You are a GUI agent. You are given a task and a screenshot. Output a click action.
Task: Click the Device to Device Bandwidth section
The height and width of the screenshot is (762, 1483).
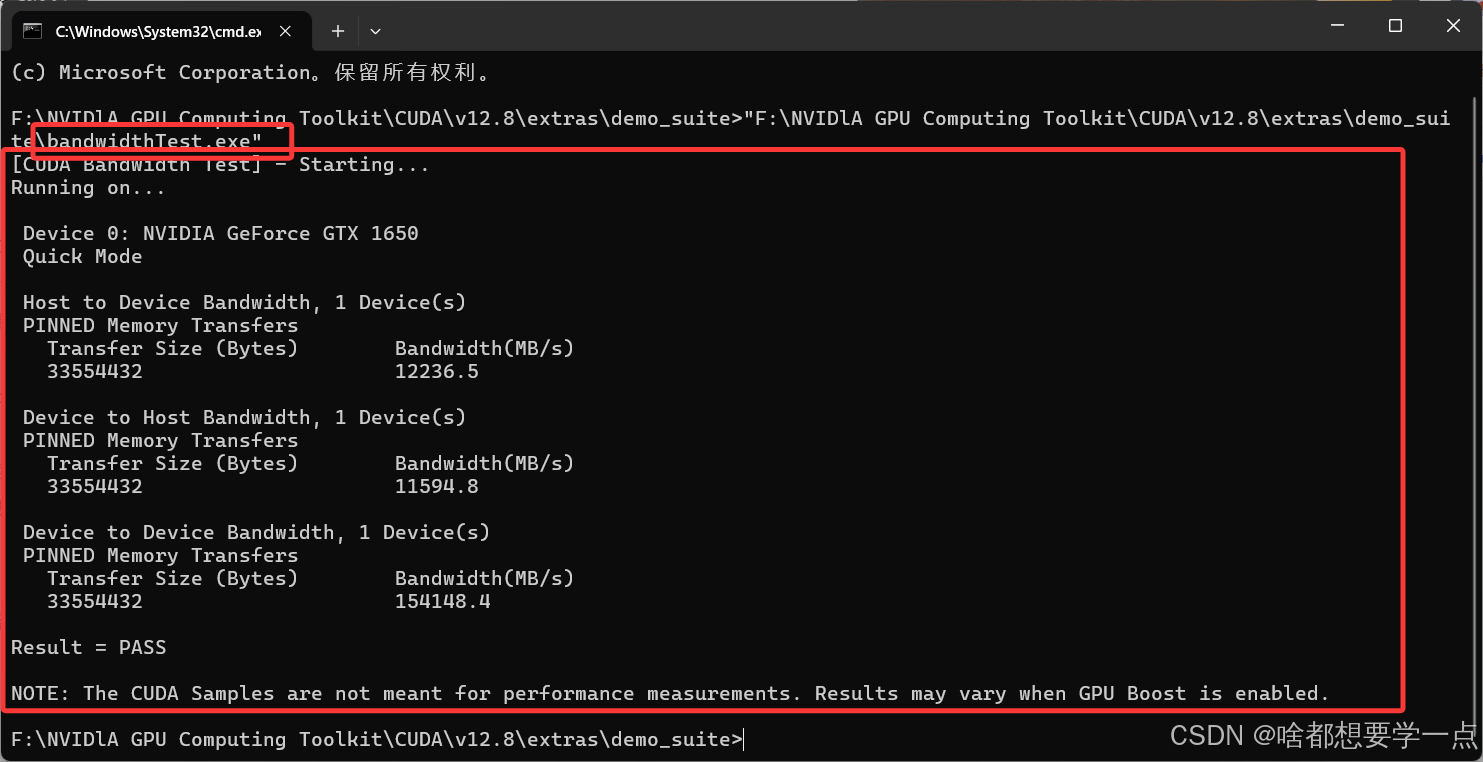[256, 532]
